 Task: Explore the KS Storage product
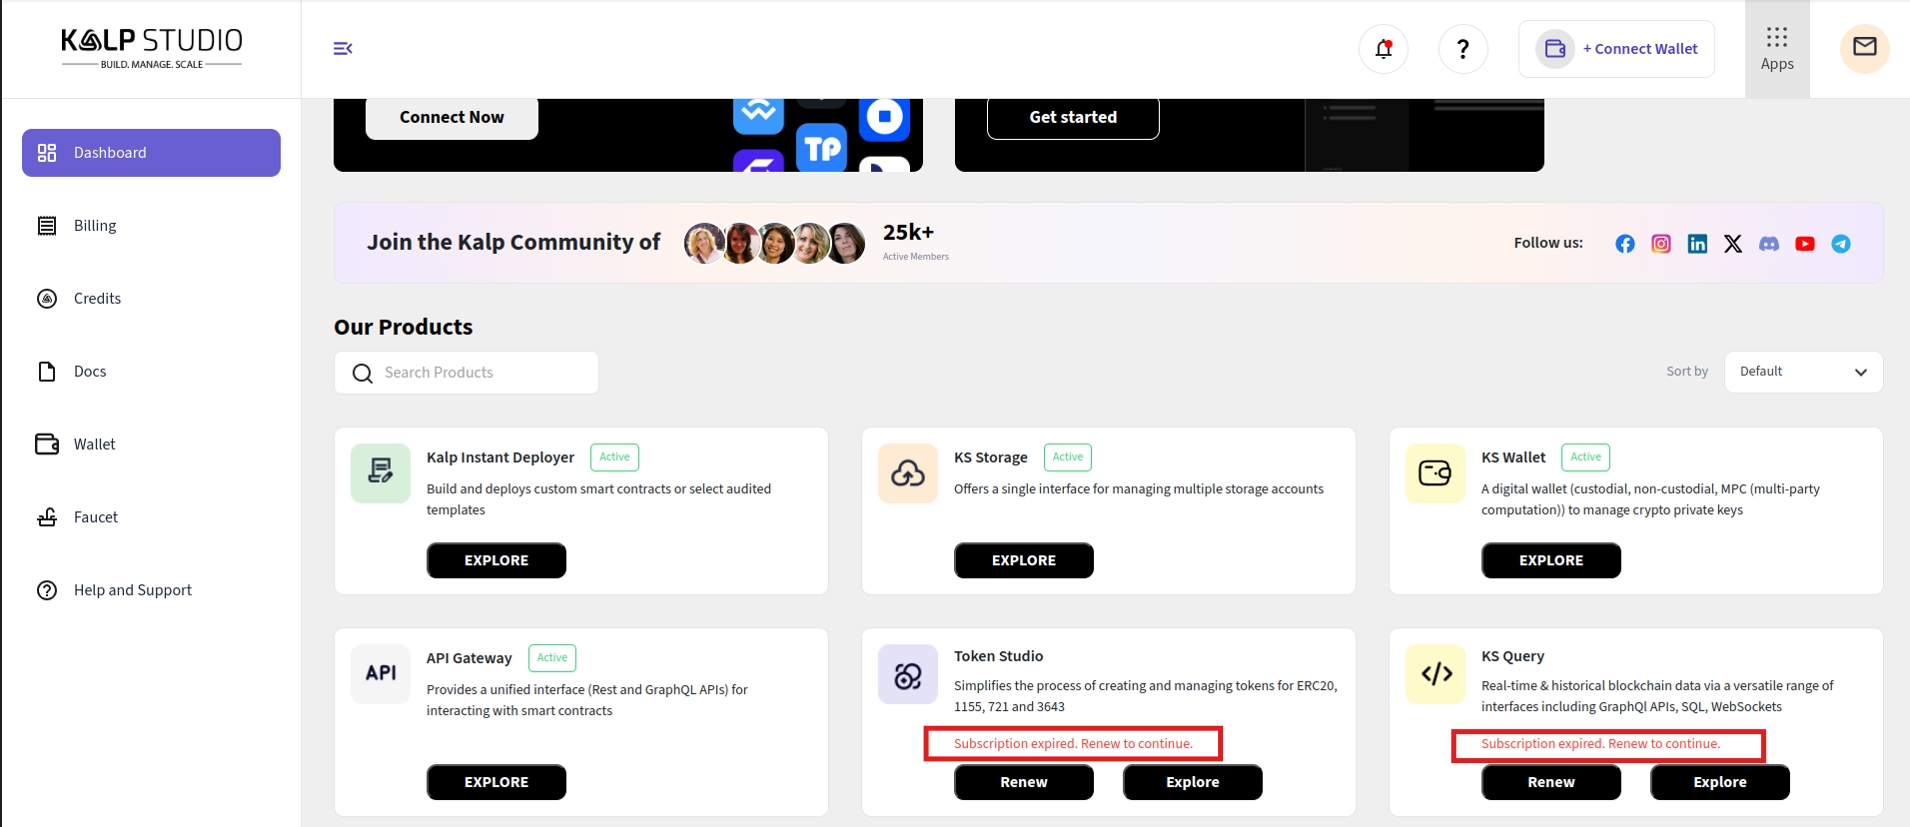pyautogui.click(x=1023, y=561)
